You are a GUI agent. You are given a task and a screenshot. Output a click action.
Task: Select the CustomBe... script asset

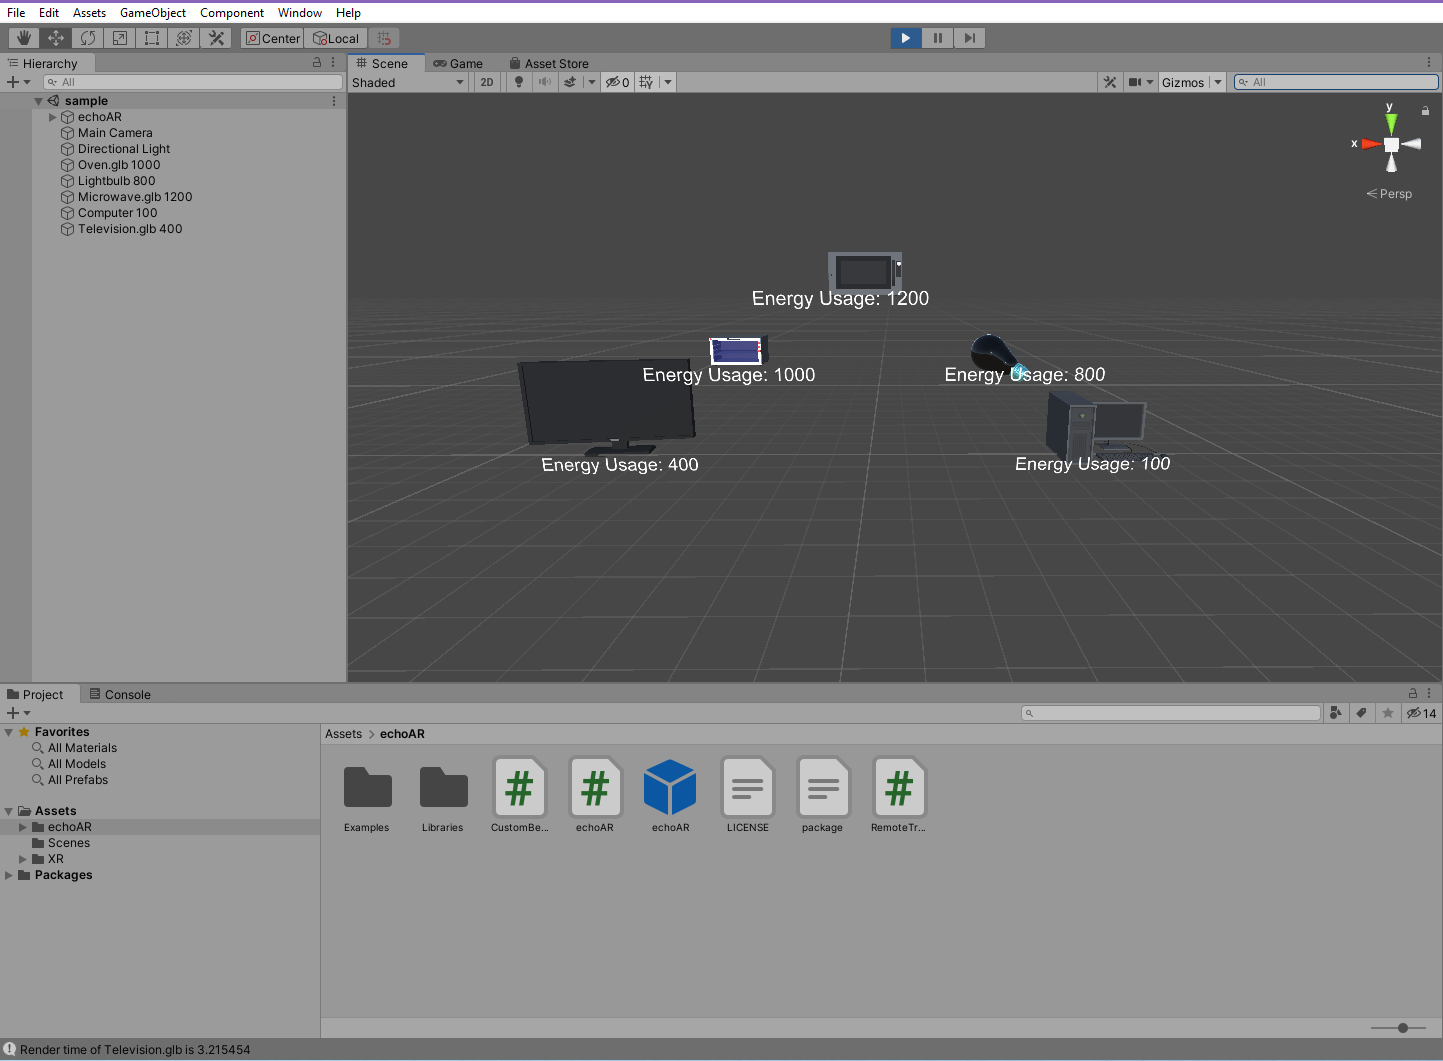(519, 796)
